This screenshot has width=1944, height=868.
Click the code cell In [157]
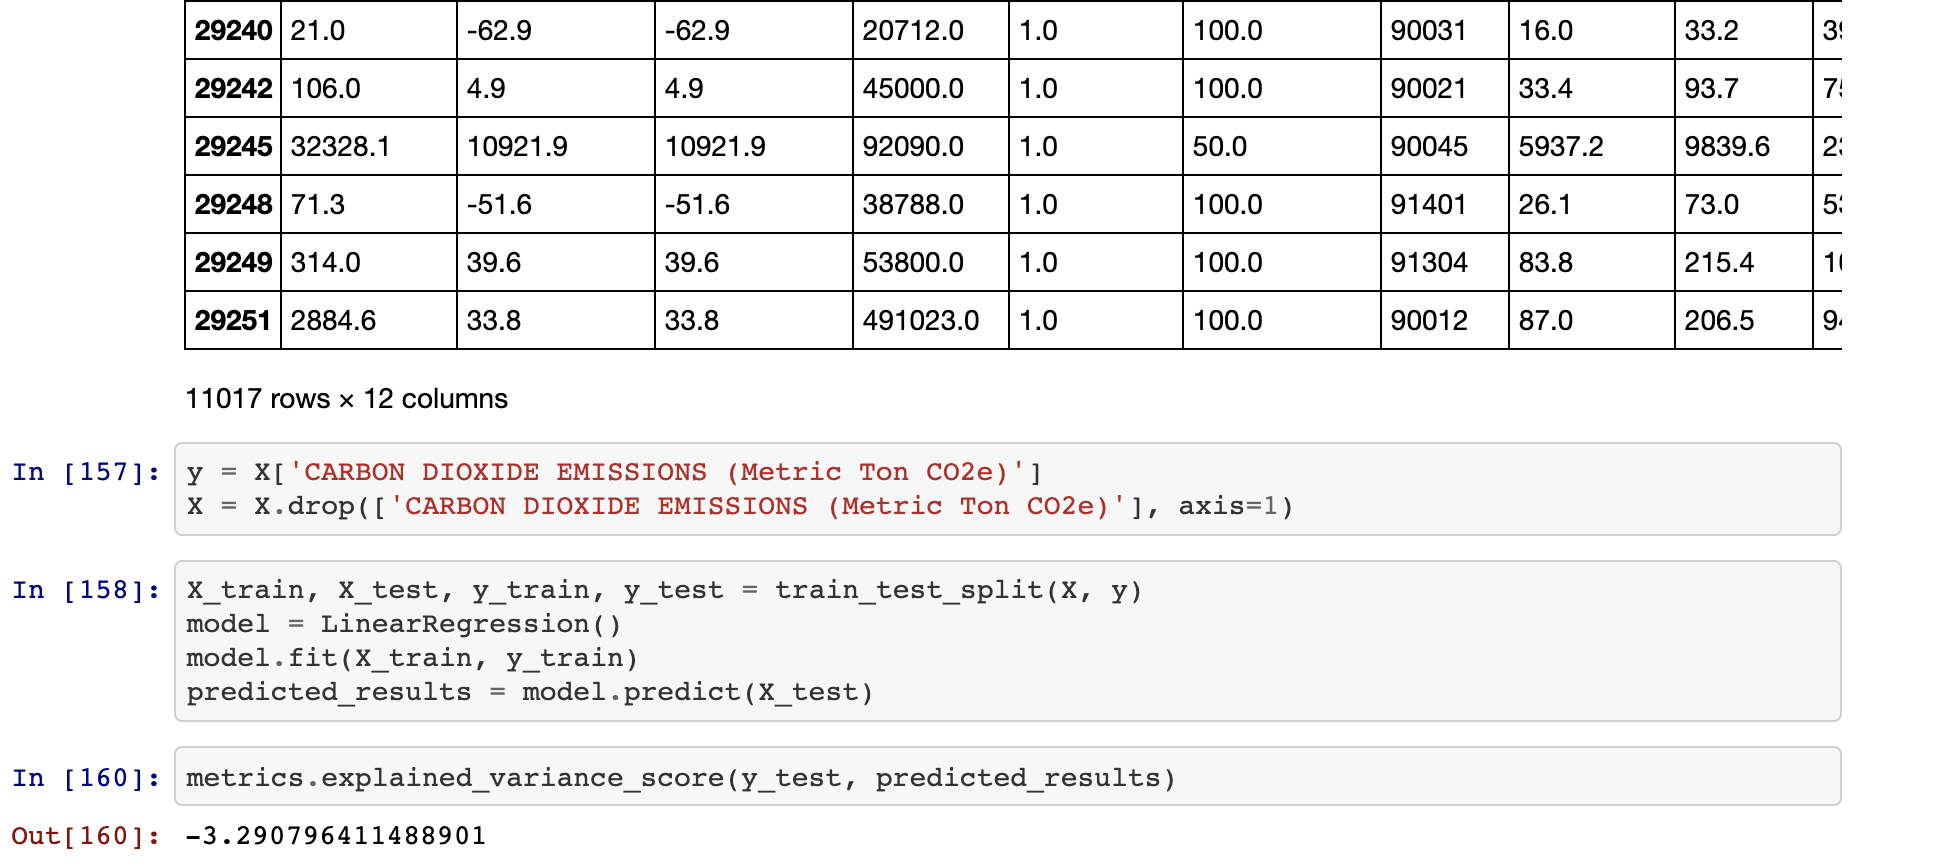tap(1007, 489)
